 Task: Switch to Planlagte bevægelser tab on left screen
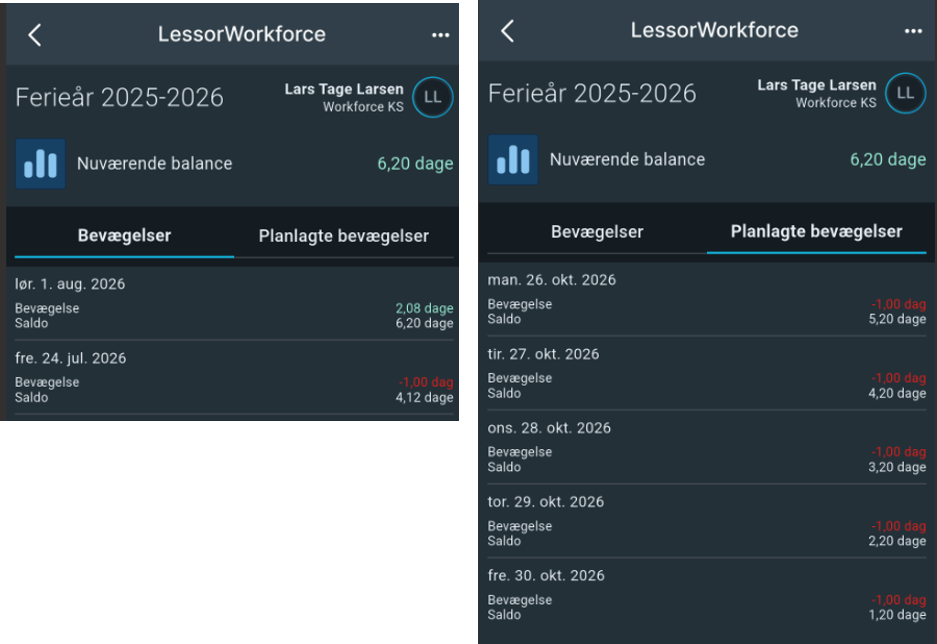[344, 236]
